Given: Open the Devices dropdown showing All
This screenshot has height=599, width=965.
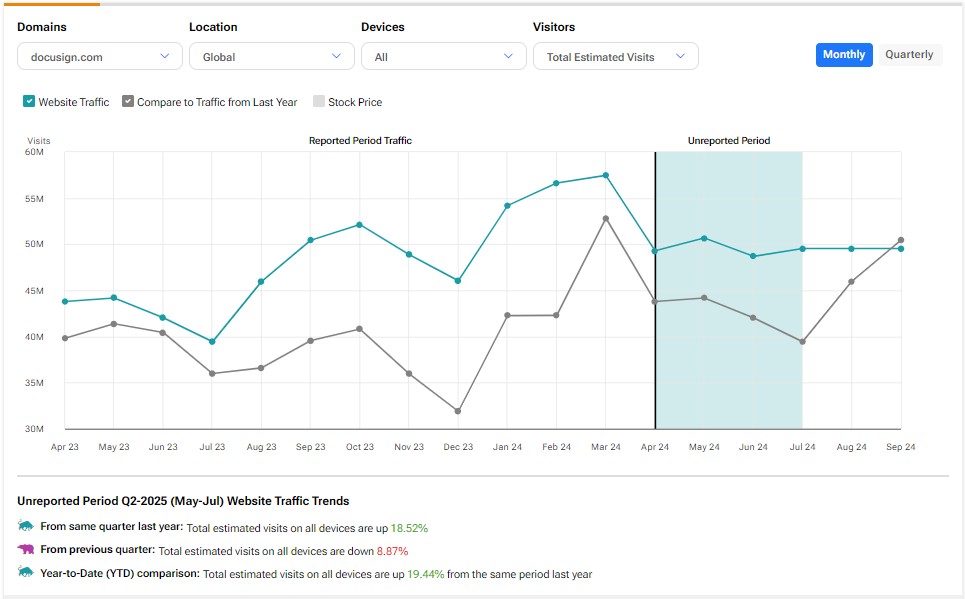Looking at the screenshot, I should 443,57.
